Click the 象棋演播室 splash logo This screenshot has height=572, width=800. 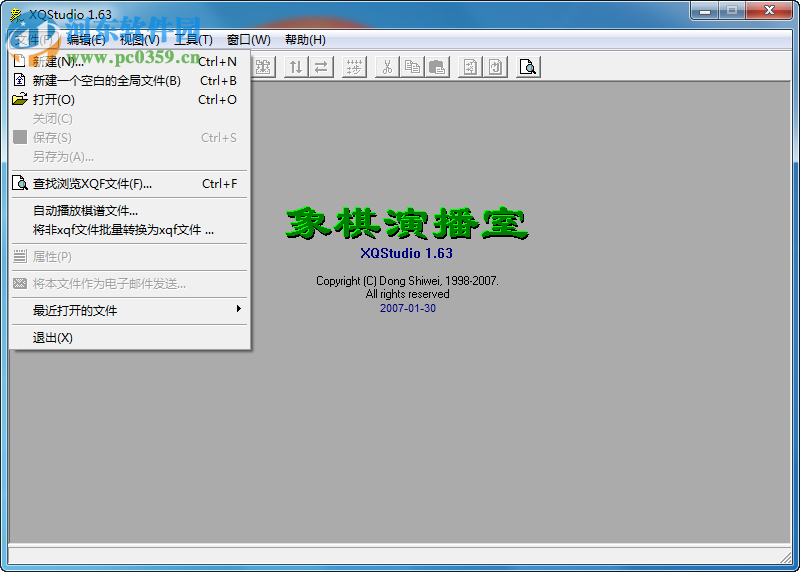coord(407,223)
